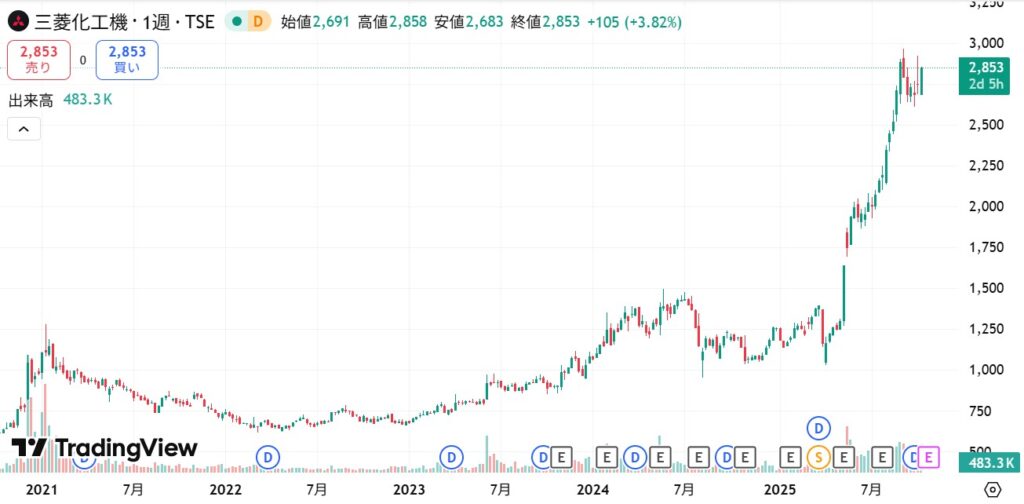Click the 483.3K volume label on axis
This screenshot has height=504, width=1024.
[x=987, y=463]
